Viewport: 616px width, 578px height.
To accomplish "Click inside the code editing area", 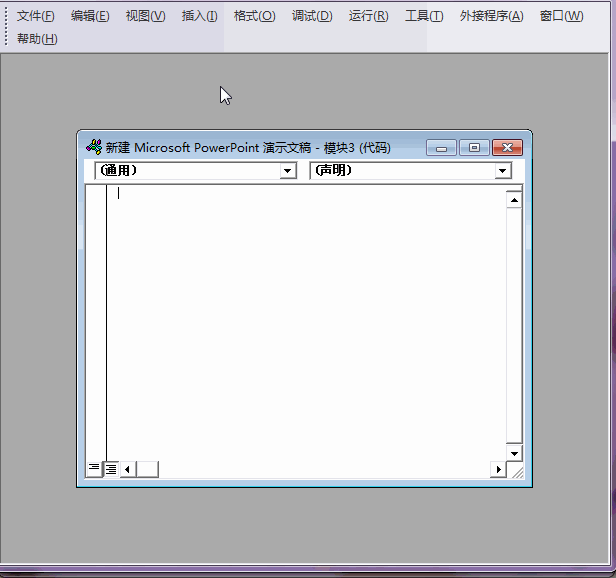I will pyautogui.click(x=306, y=322).
